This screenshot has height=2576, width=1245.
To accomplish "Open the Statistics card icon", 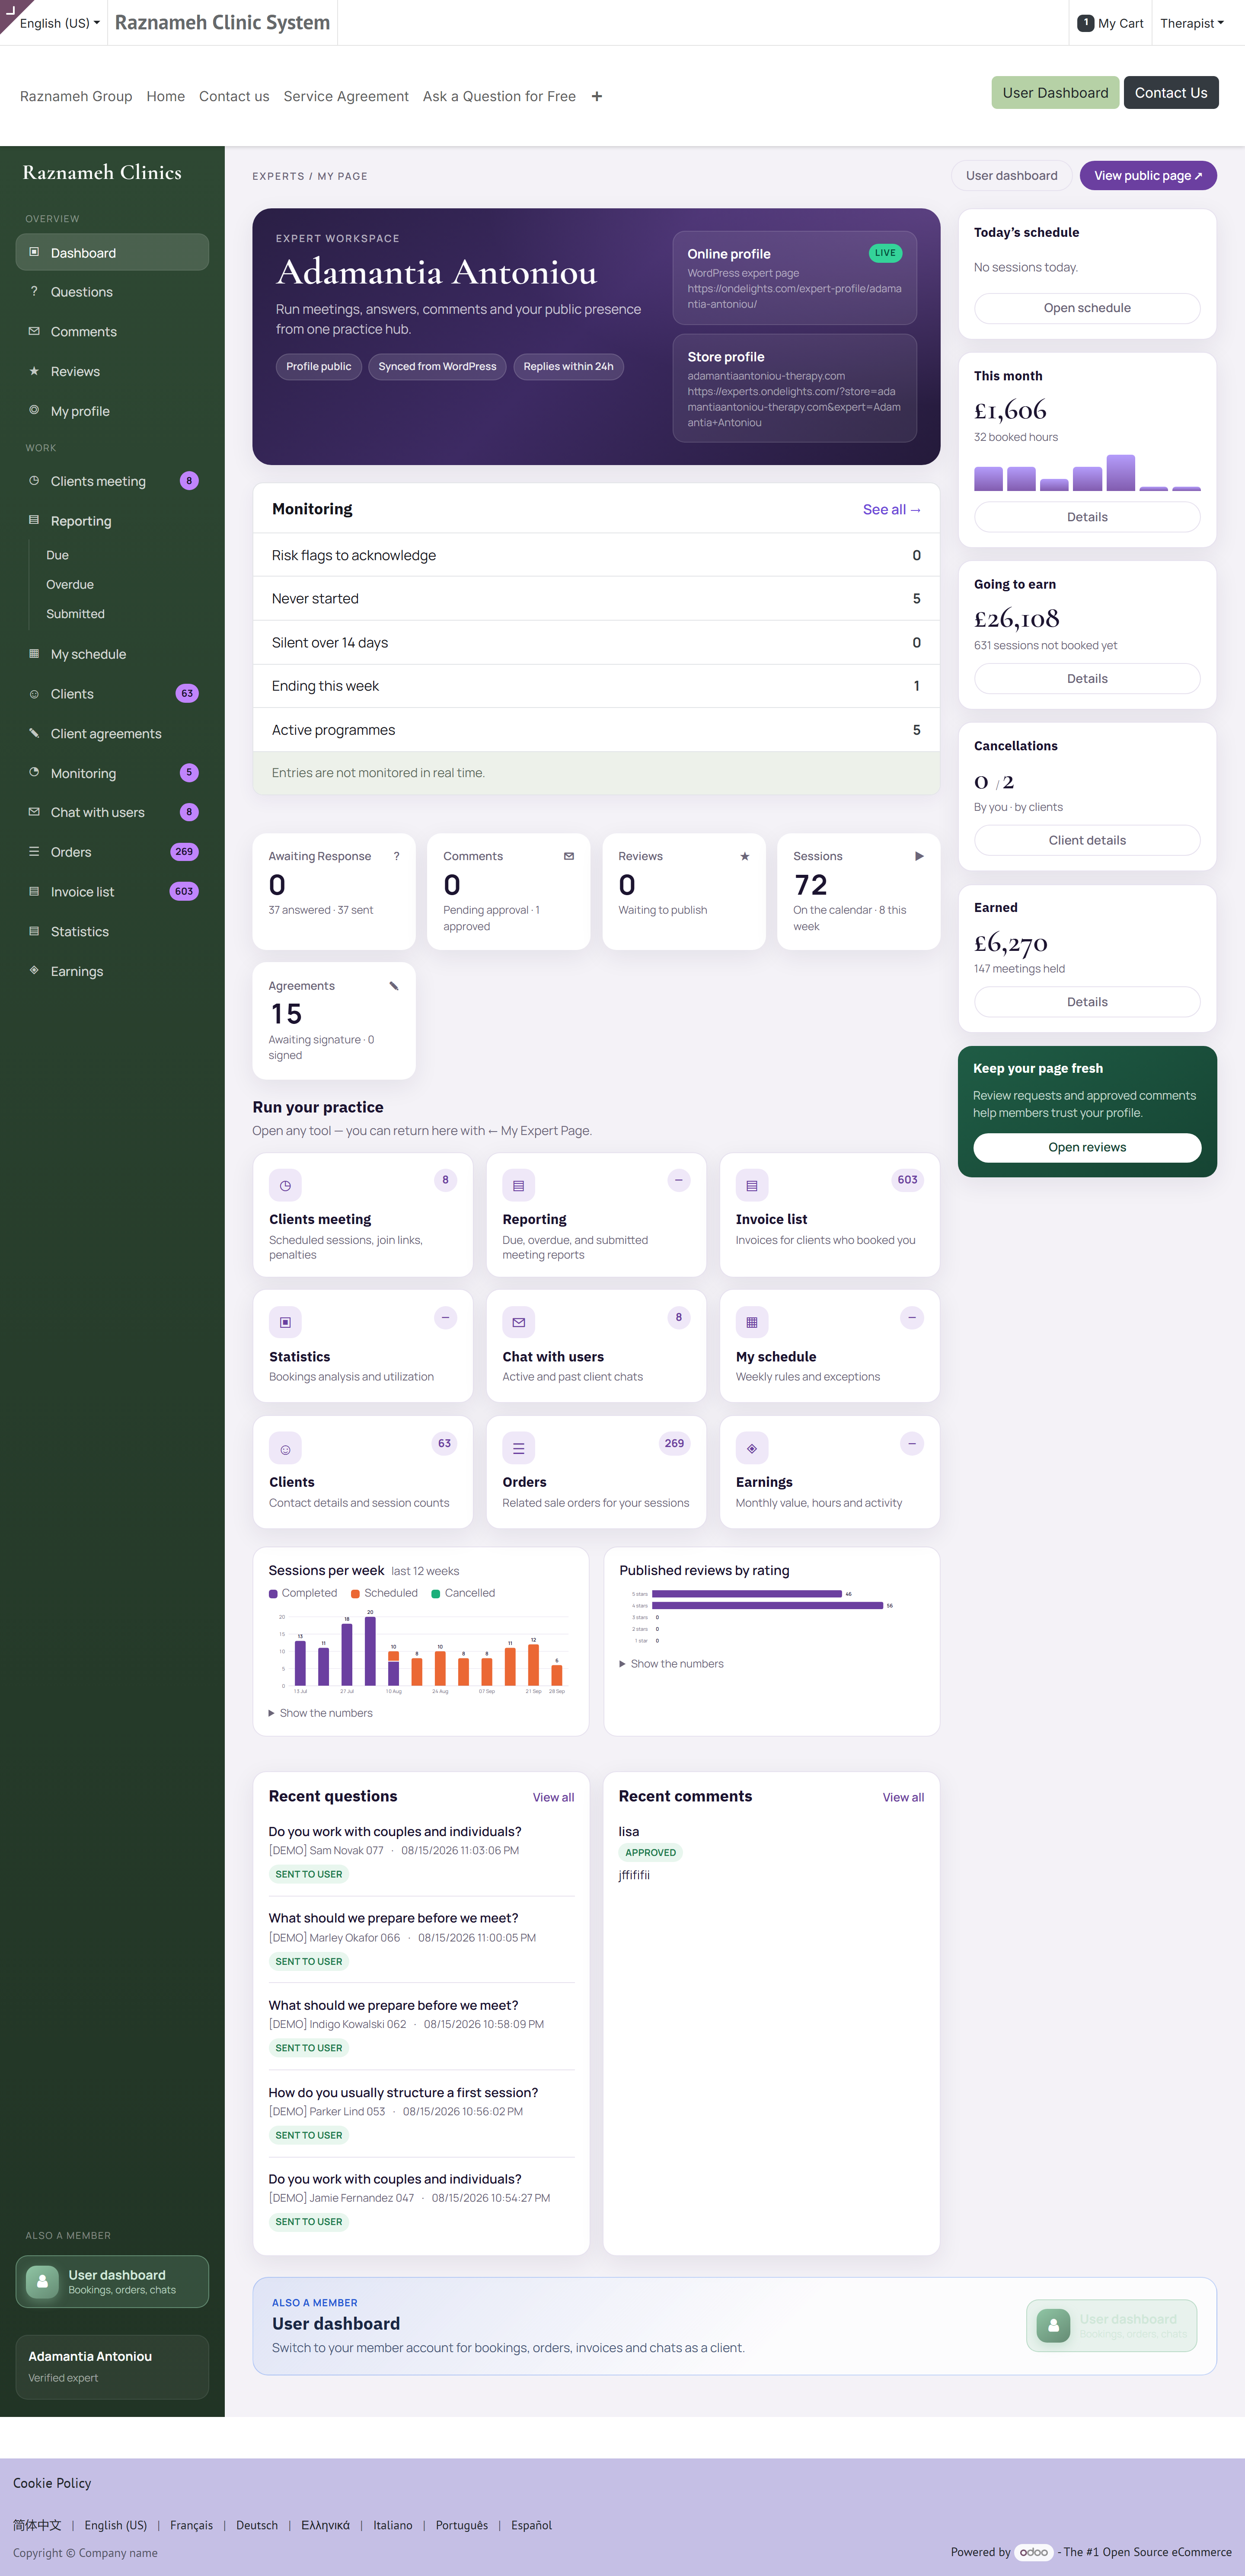I will [285, 1322].
